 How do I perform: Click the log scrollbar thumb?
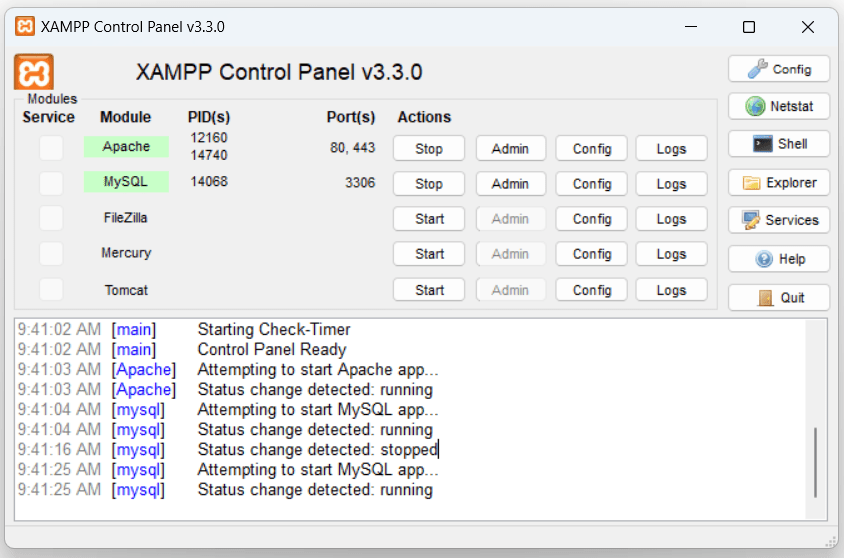click(815, 462)
